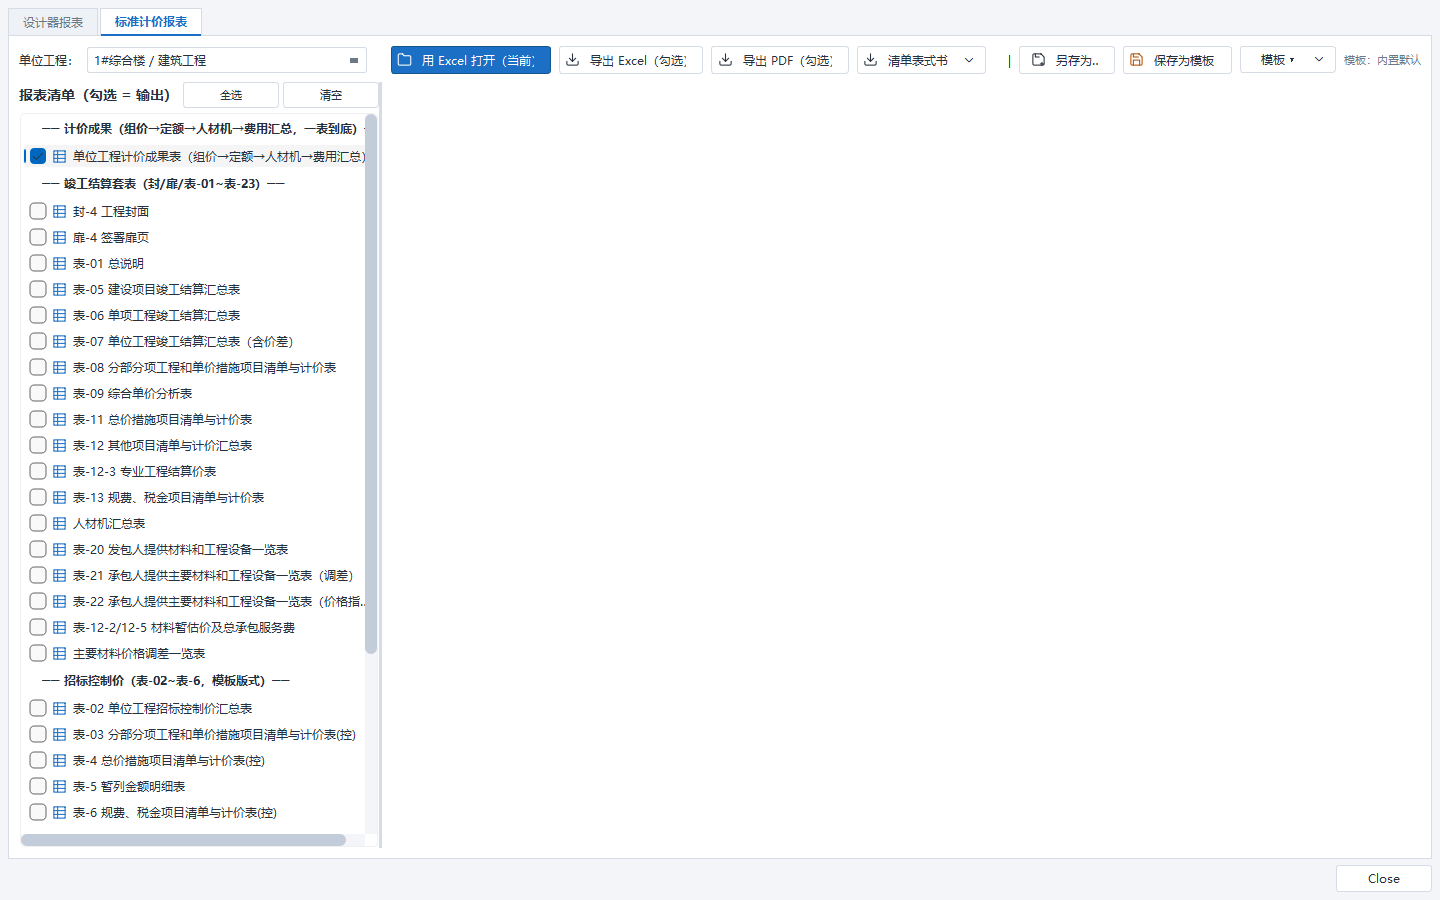Screen dimensions: 1440x900
Task: Click the folder icon on 用 Excel 打开
Action: [x=405, y=60]
